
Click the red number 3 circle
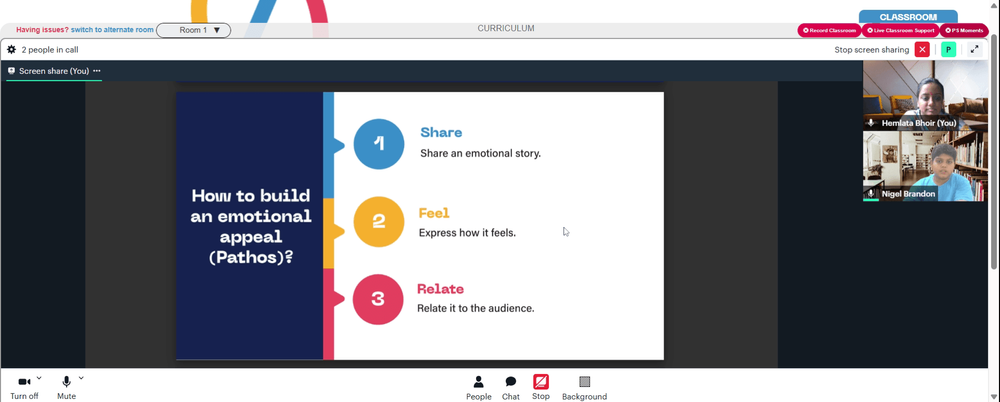pos(378,299)
